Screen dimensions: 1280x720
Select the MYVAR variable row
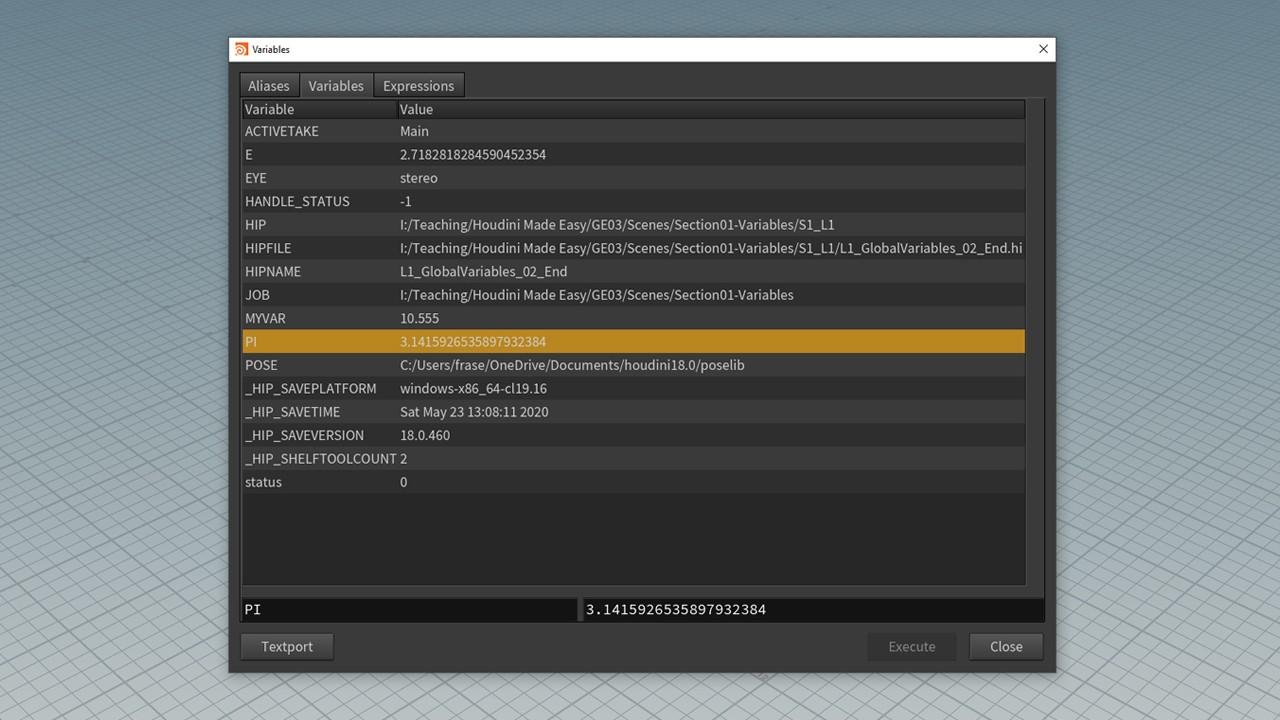[x=634, y=318]
